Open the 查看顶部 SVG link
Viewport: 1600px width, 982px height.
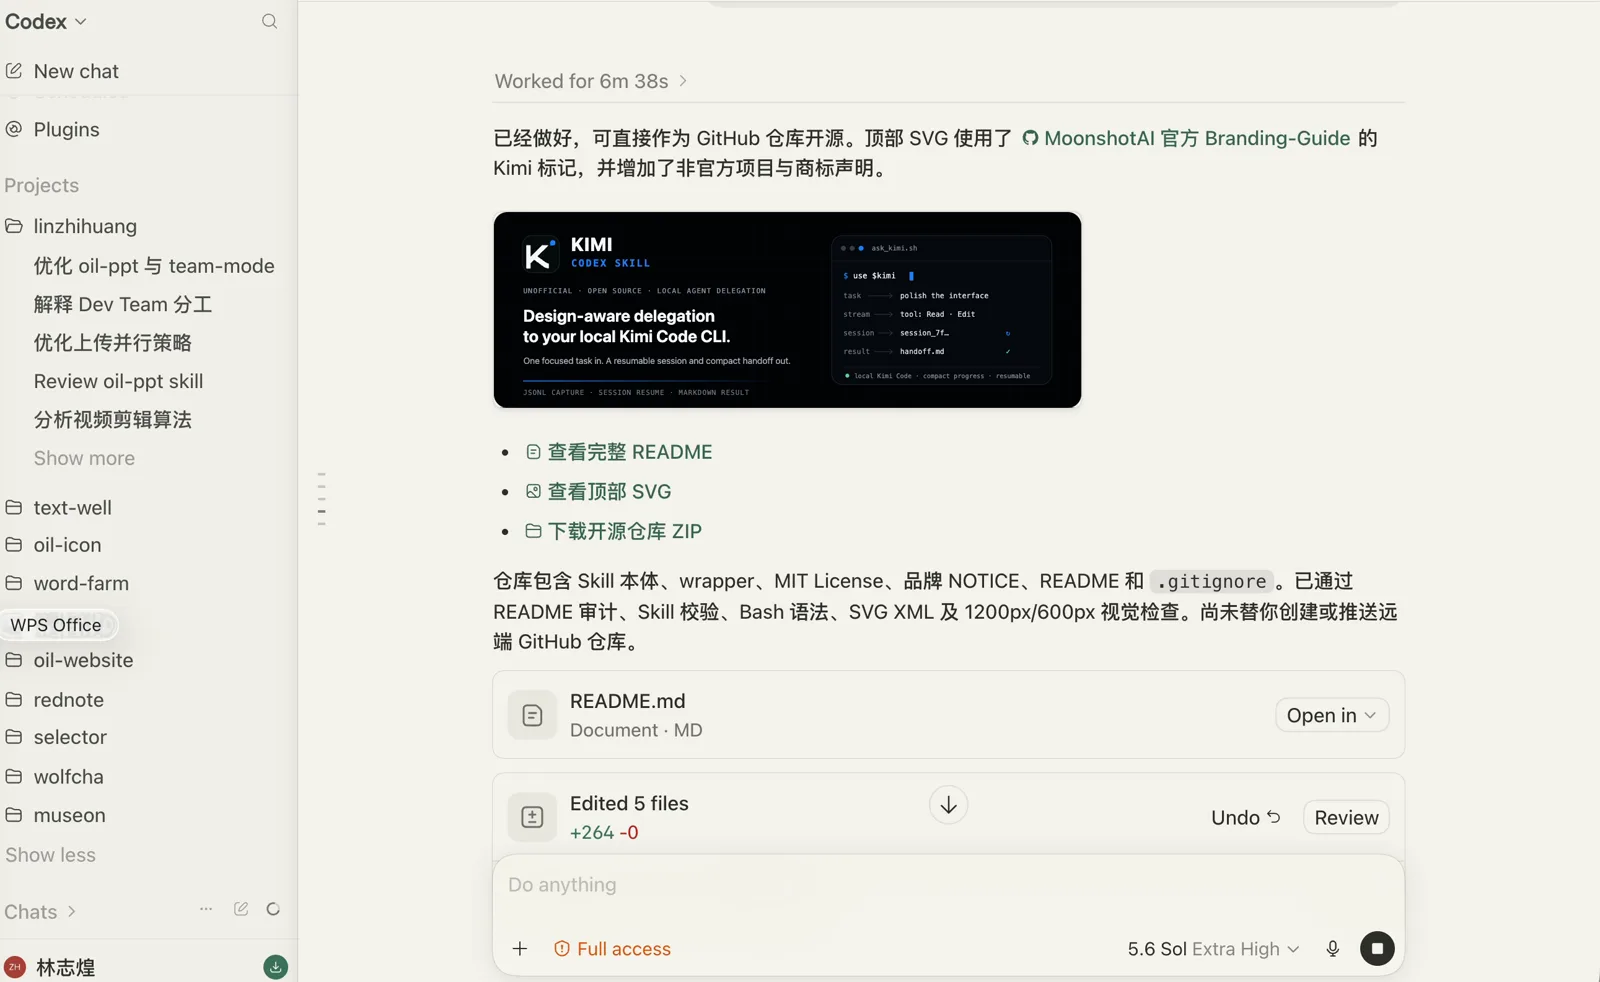coord(599,492)
